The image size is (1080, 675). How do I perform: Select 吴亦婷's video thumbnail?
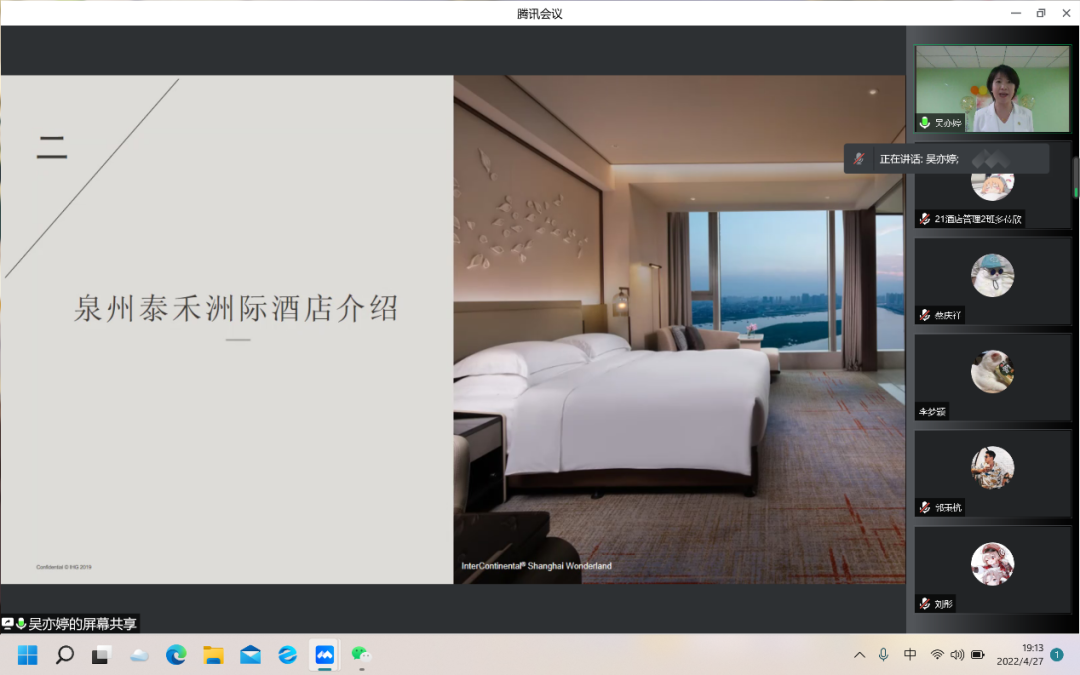pos(992,89)
